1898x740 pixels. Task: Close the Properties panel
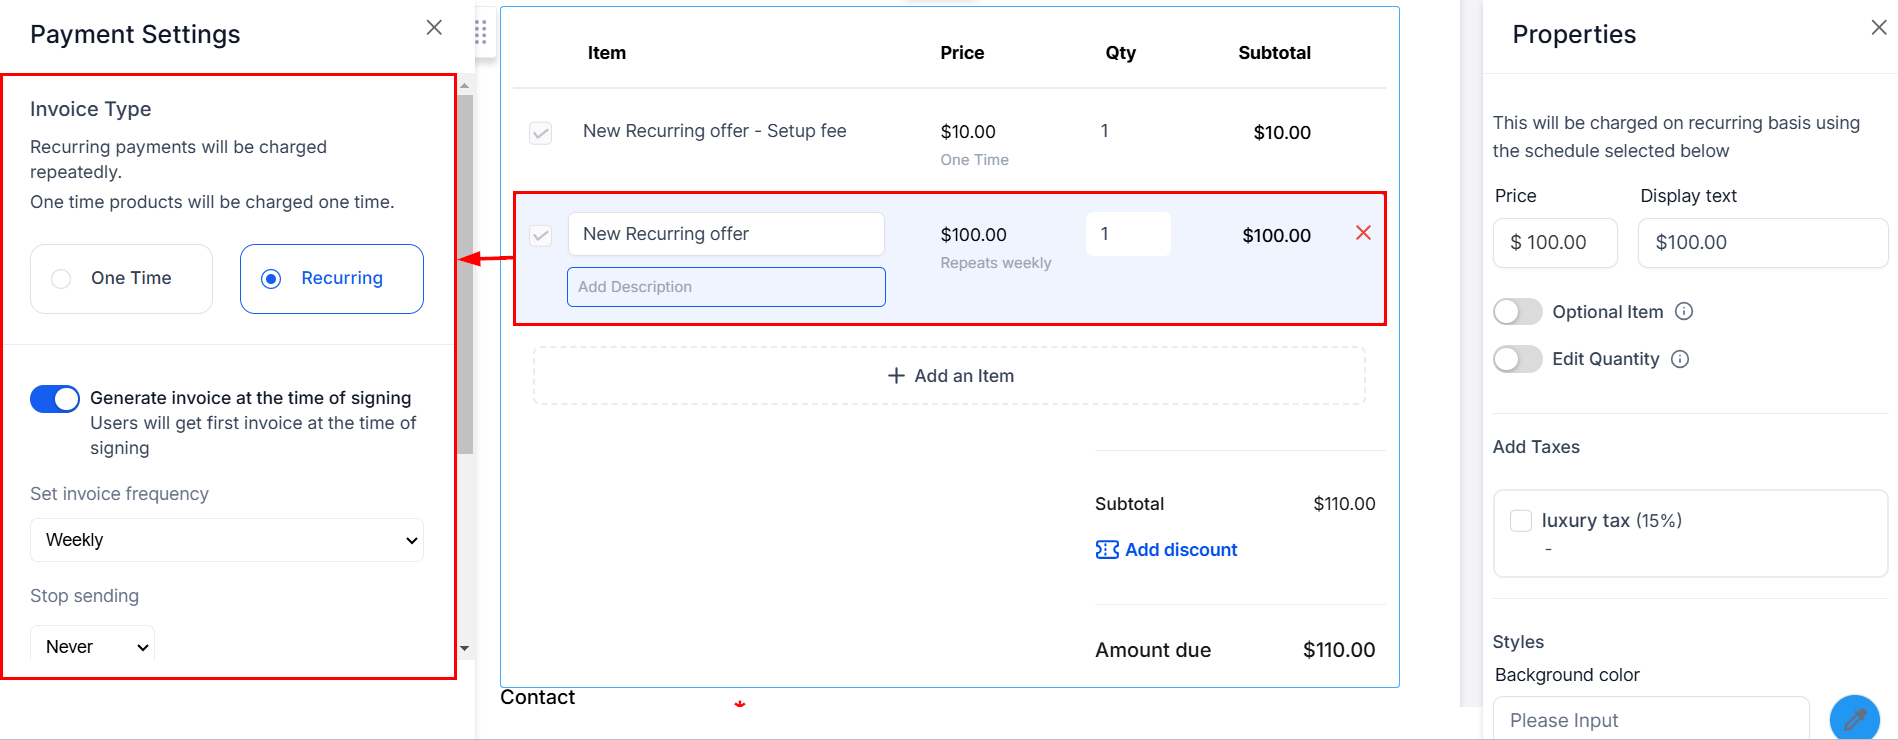coord(1879,28)
